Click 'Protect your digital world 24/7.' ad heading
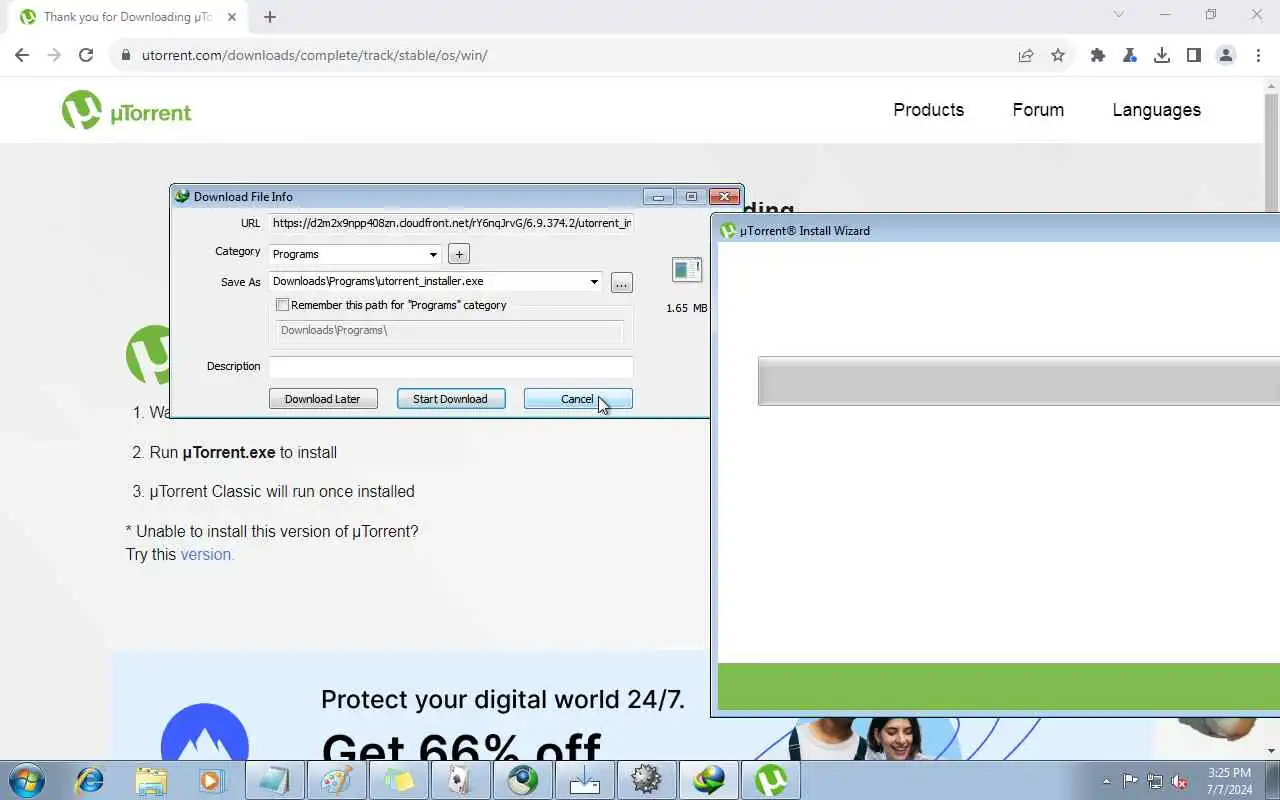Viewport: 1280px width, 800px height. (x=503, y=700)
